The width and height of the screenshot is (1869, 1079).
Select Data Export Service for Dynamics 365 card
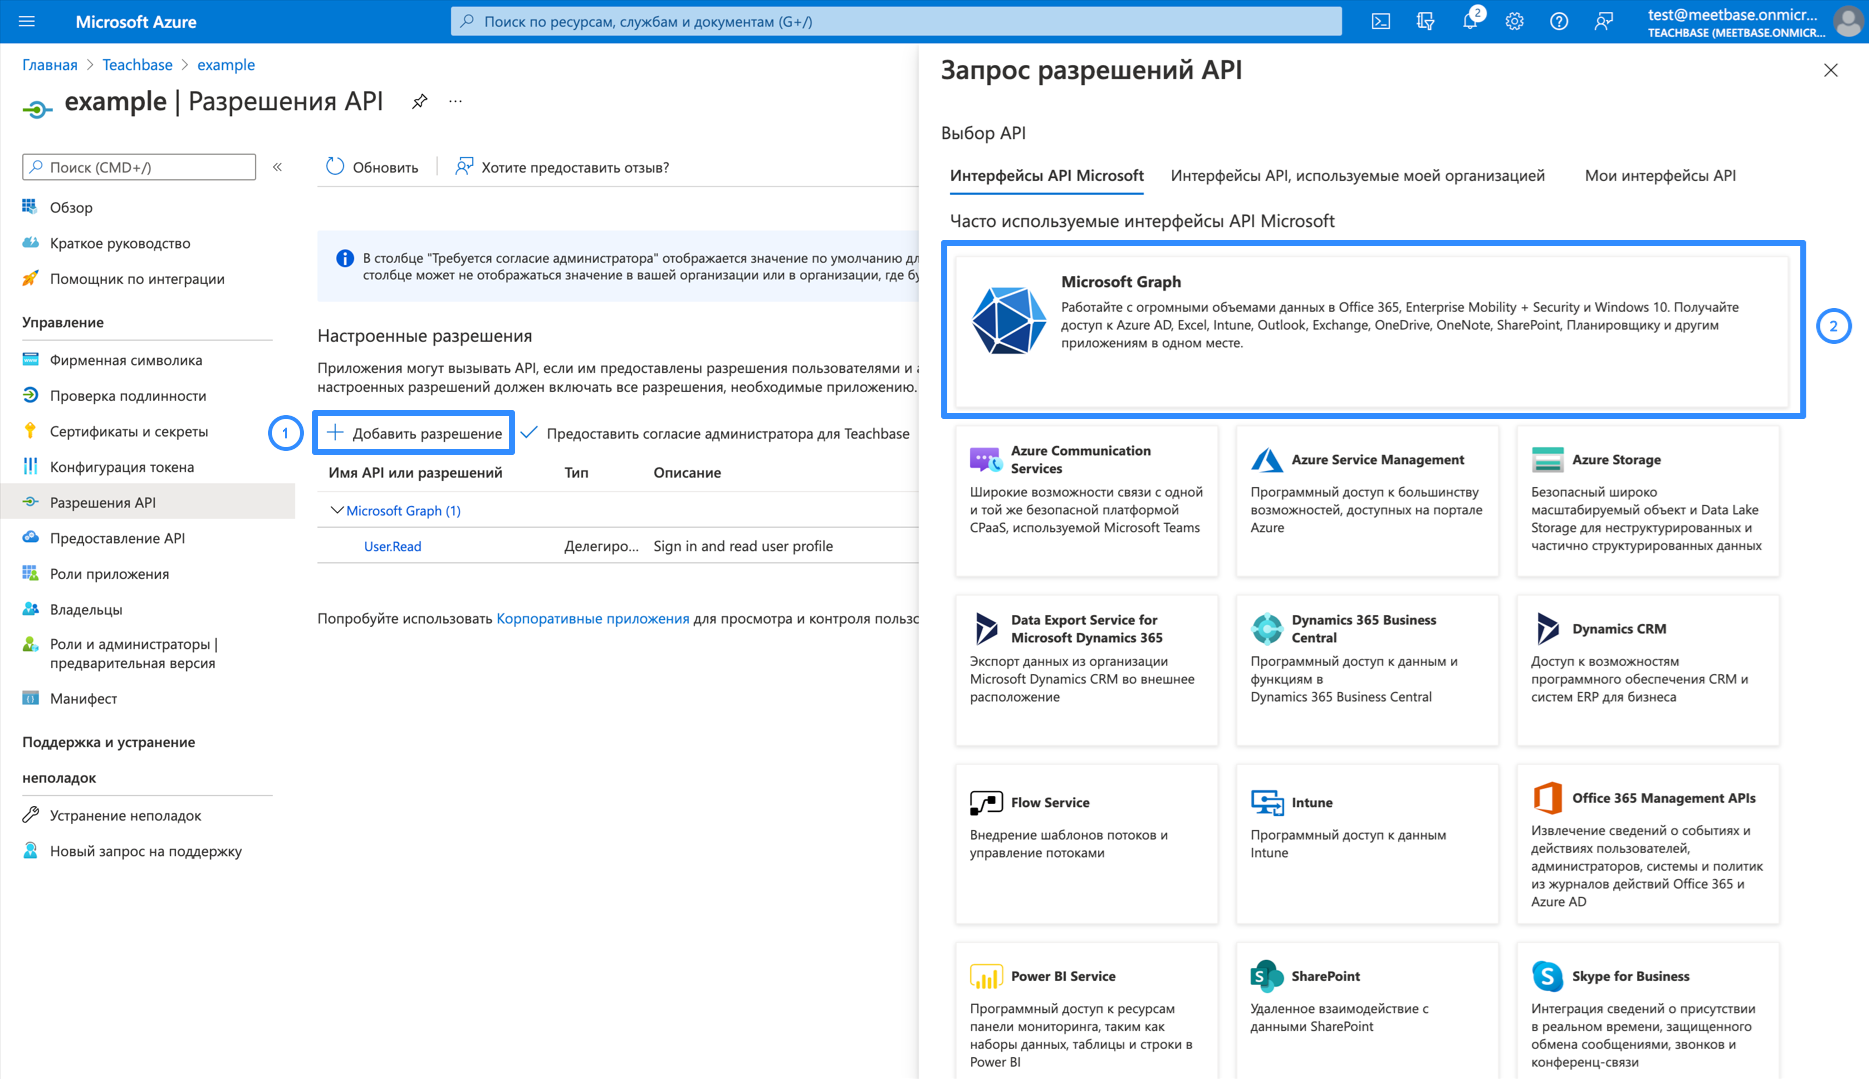click(x=1087, y=670)
